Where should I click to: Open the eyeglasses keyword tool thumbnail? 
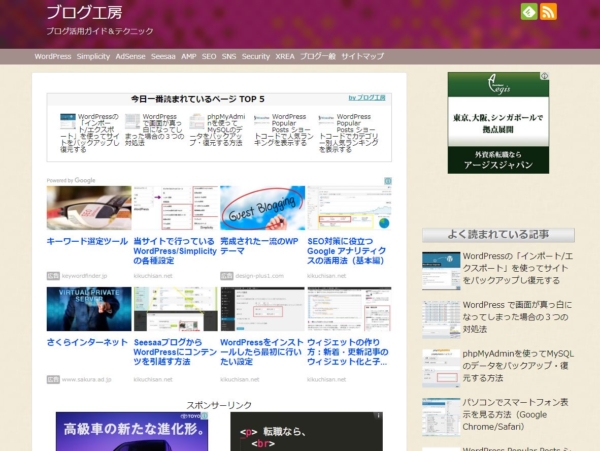tap(88, 208)
